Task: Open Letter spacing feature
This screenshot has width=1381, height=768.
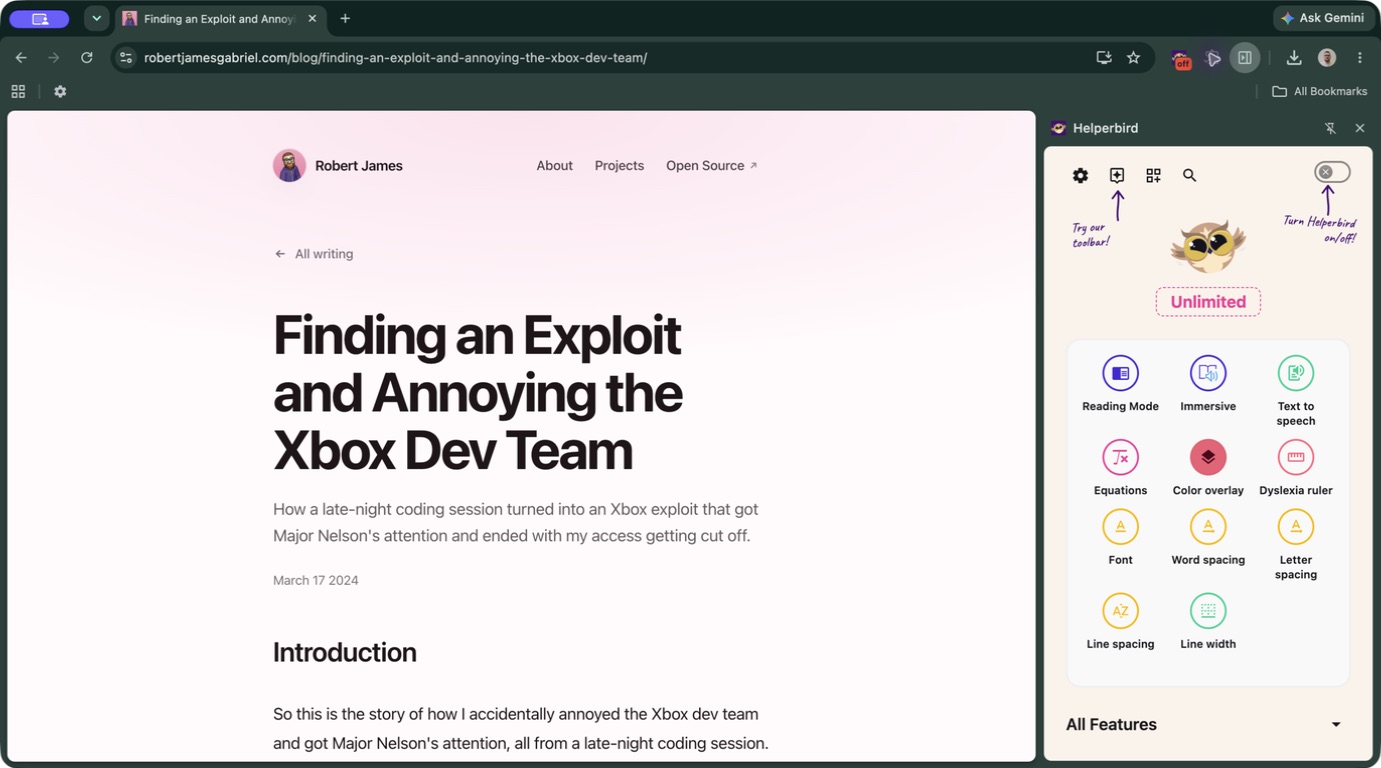Action: click(1295, 527)
